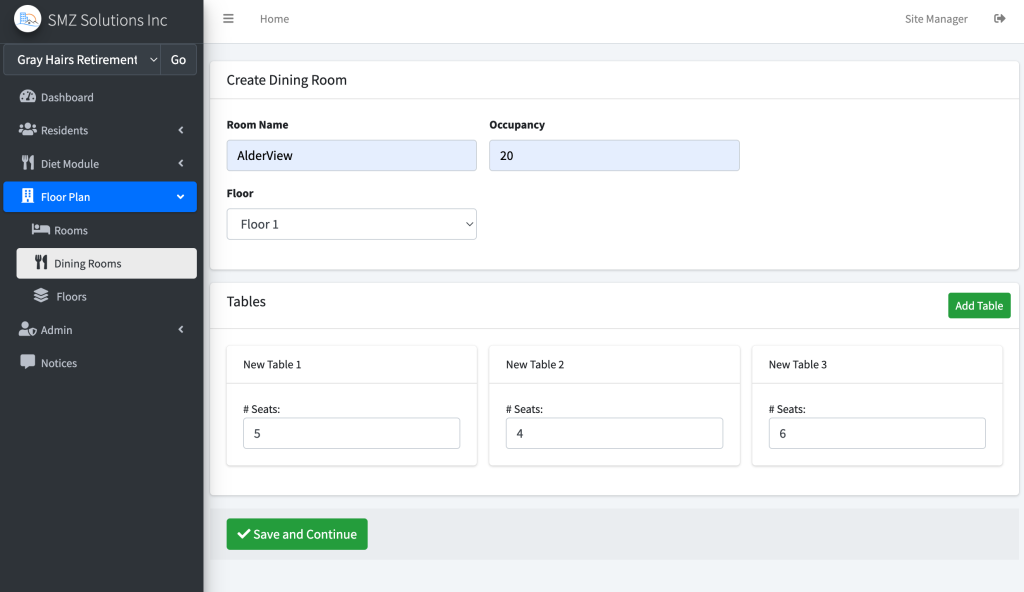Click the Residents people icon
This screenshot has width=1024, height=592.
coord(27,130)
